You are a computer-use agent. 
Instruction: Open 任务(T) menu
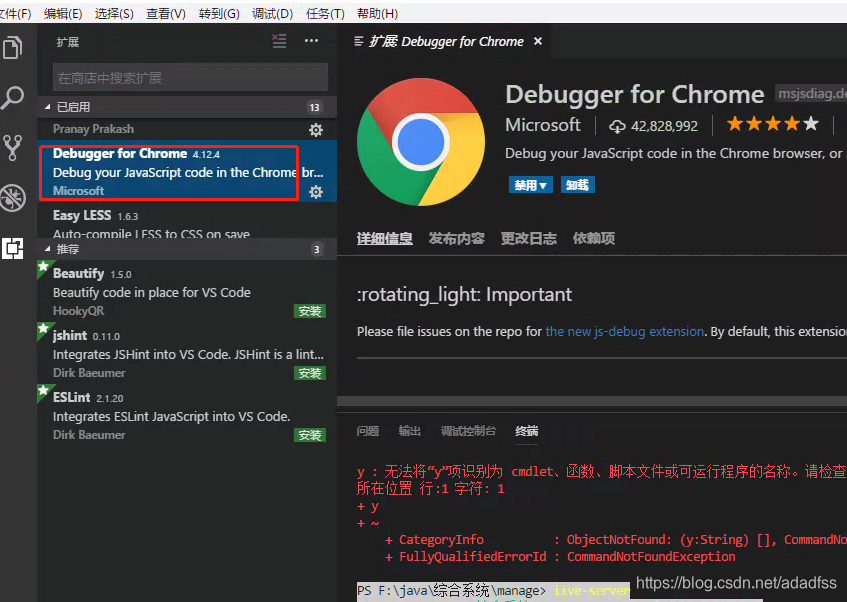(325, 14)
